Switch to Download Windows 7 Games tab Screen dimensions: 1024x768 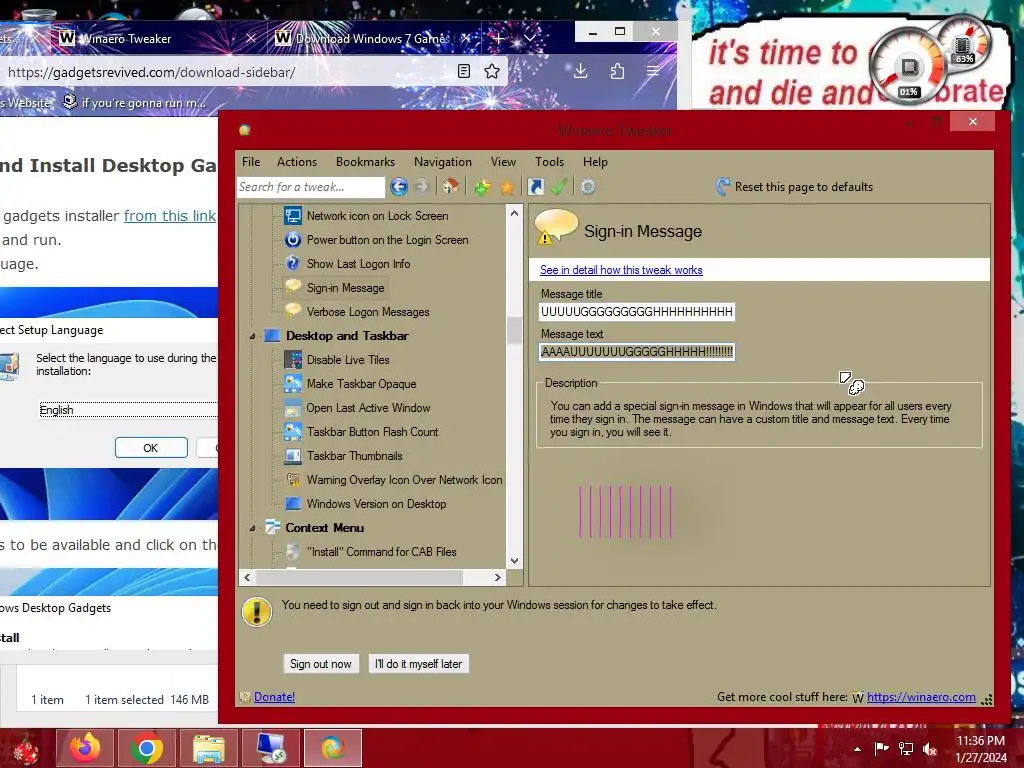372,39
